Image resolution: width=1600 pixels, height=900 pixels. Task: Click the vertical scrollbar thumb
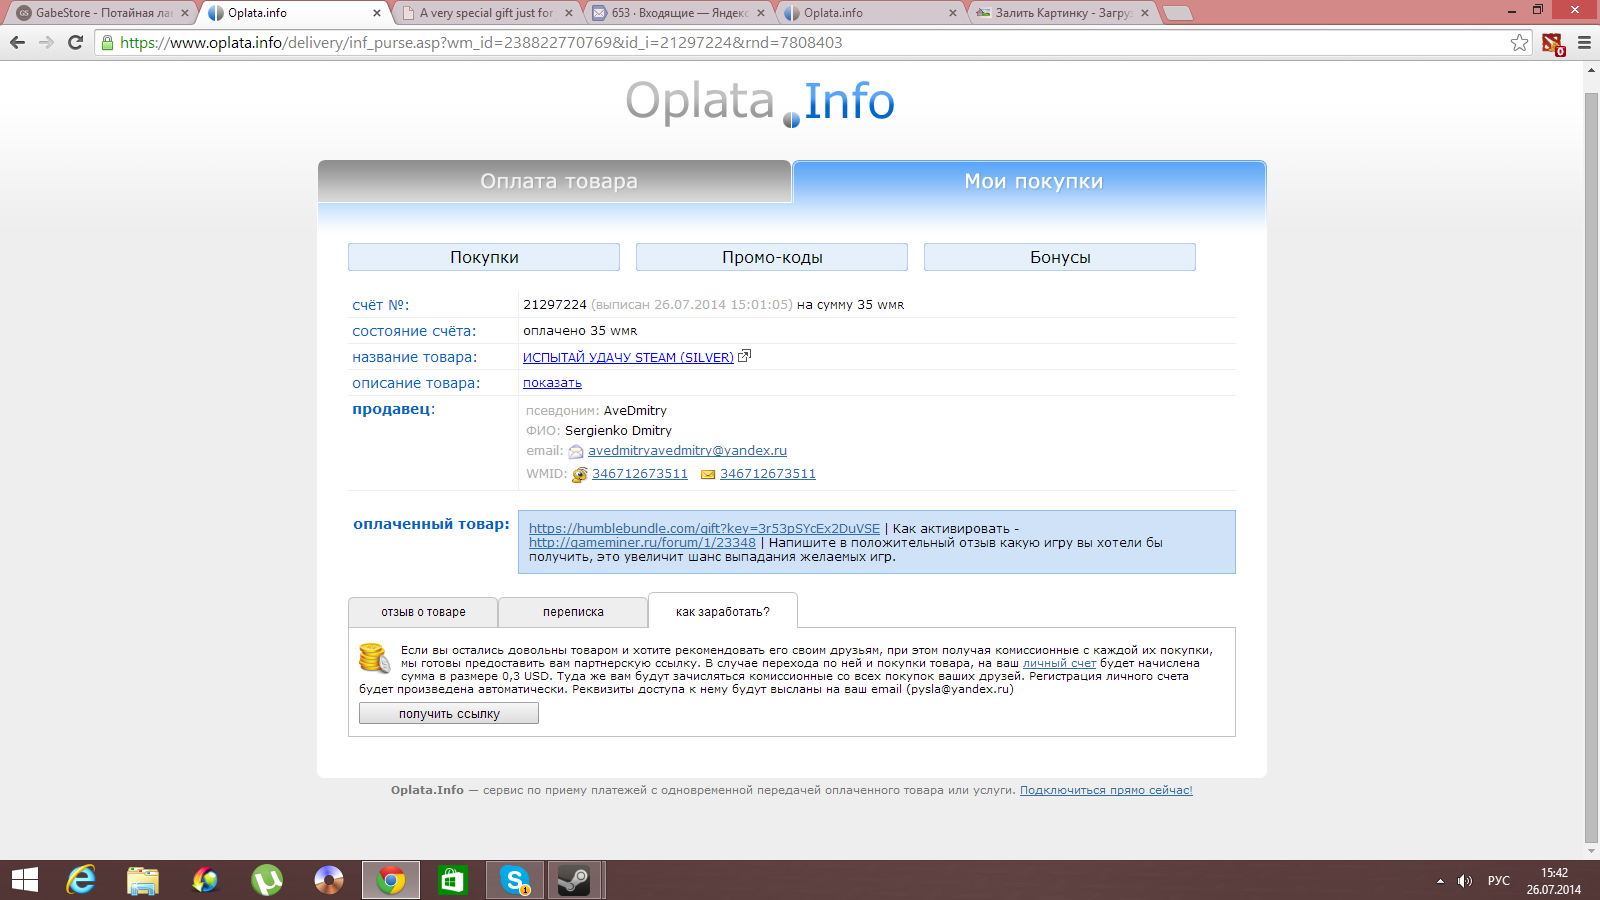pyautogui.click(x=1591, y=468)
